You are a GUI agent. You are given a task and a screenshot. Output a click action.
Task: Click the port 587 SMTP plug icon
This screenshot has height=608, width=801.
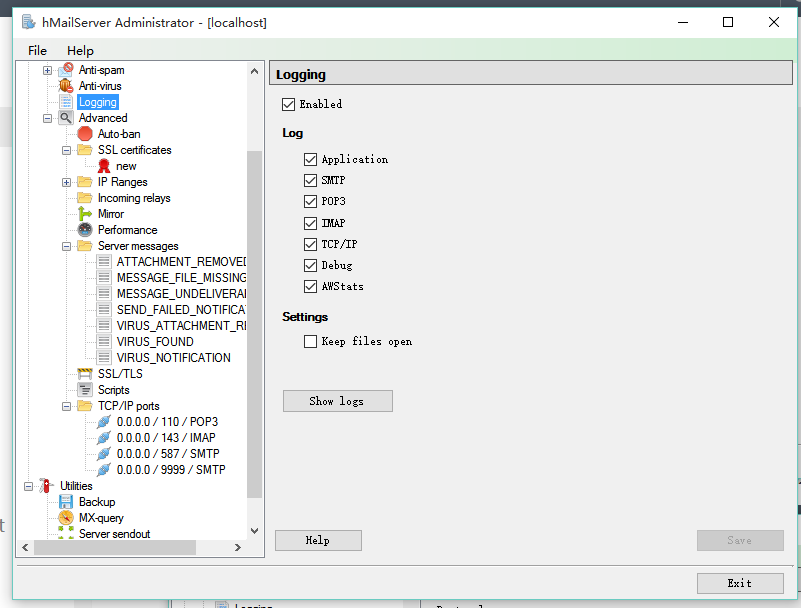click(x=104, y=454)
